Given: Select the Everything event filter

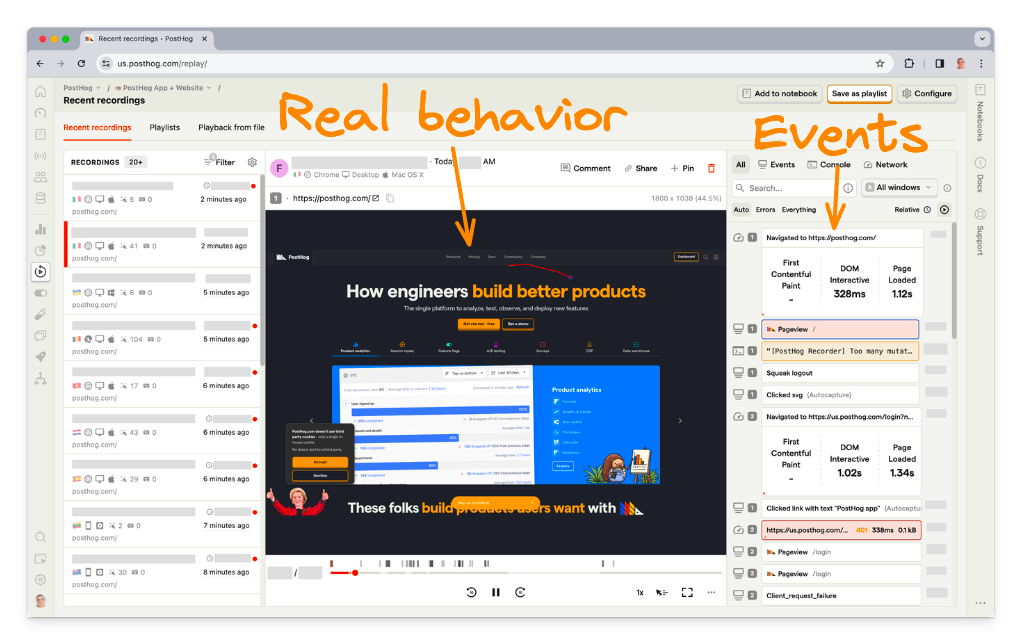Looking at the screenshot, I should click(x=798, y=210).
